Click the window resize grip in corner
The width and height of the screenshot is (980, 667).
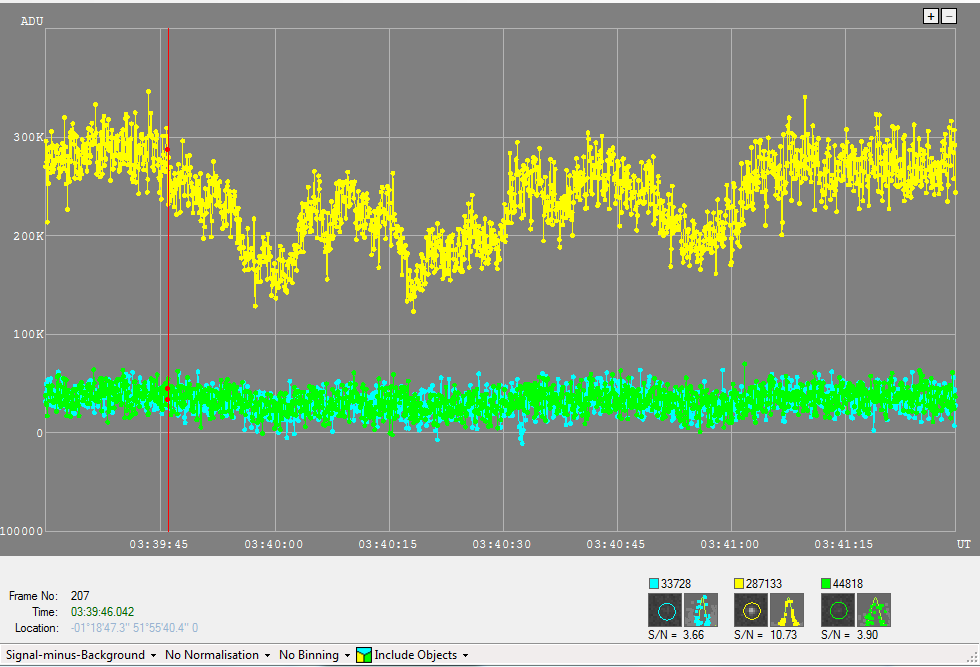click(x=972, y=659)
